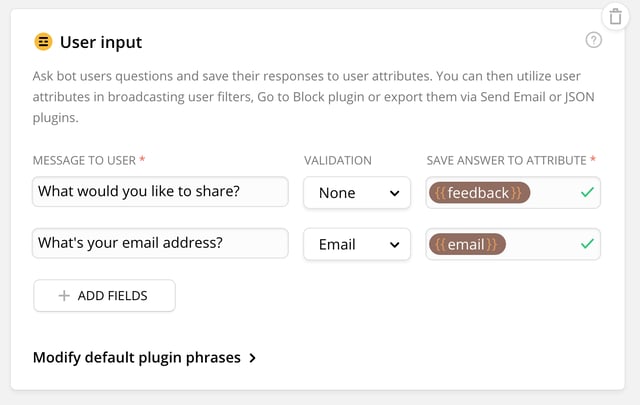The image size is (640, 405).
Task: Click empty area of email attribute field
Action: pyautogui.click(x=542, y=244)
